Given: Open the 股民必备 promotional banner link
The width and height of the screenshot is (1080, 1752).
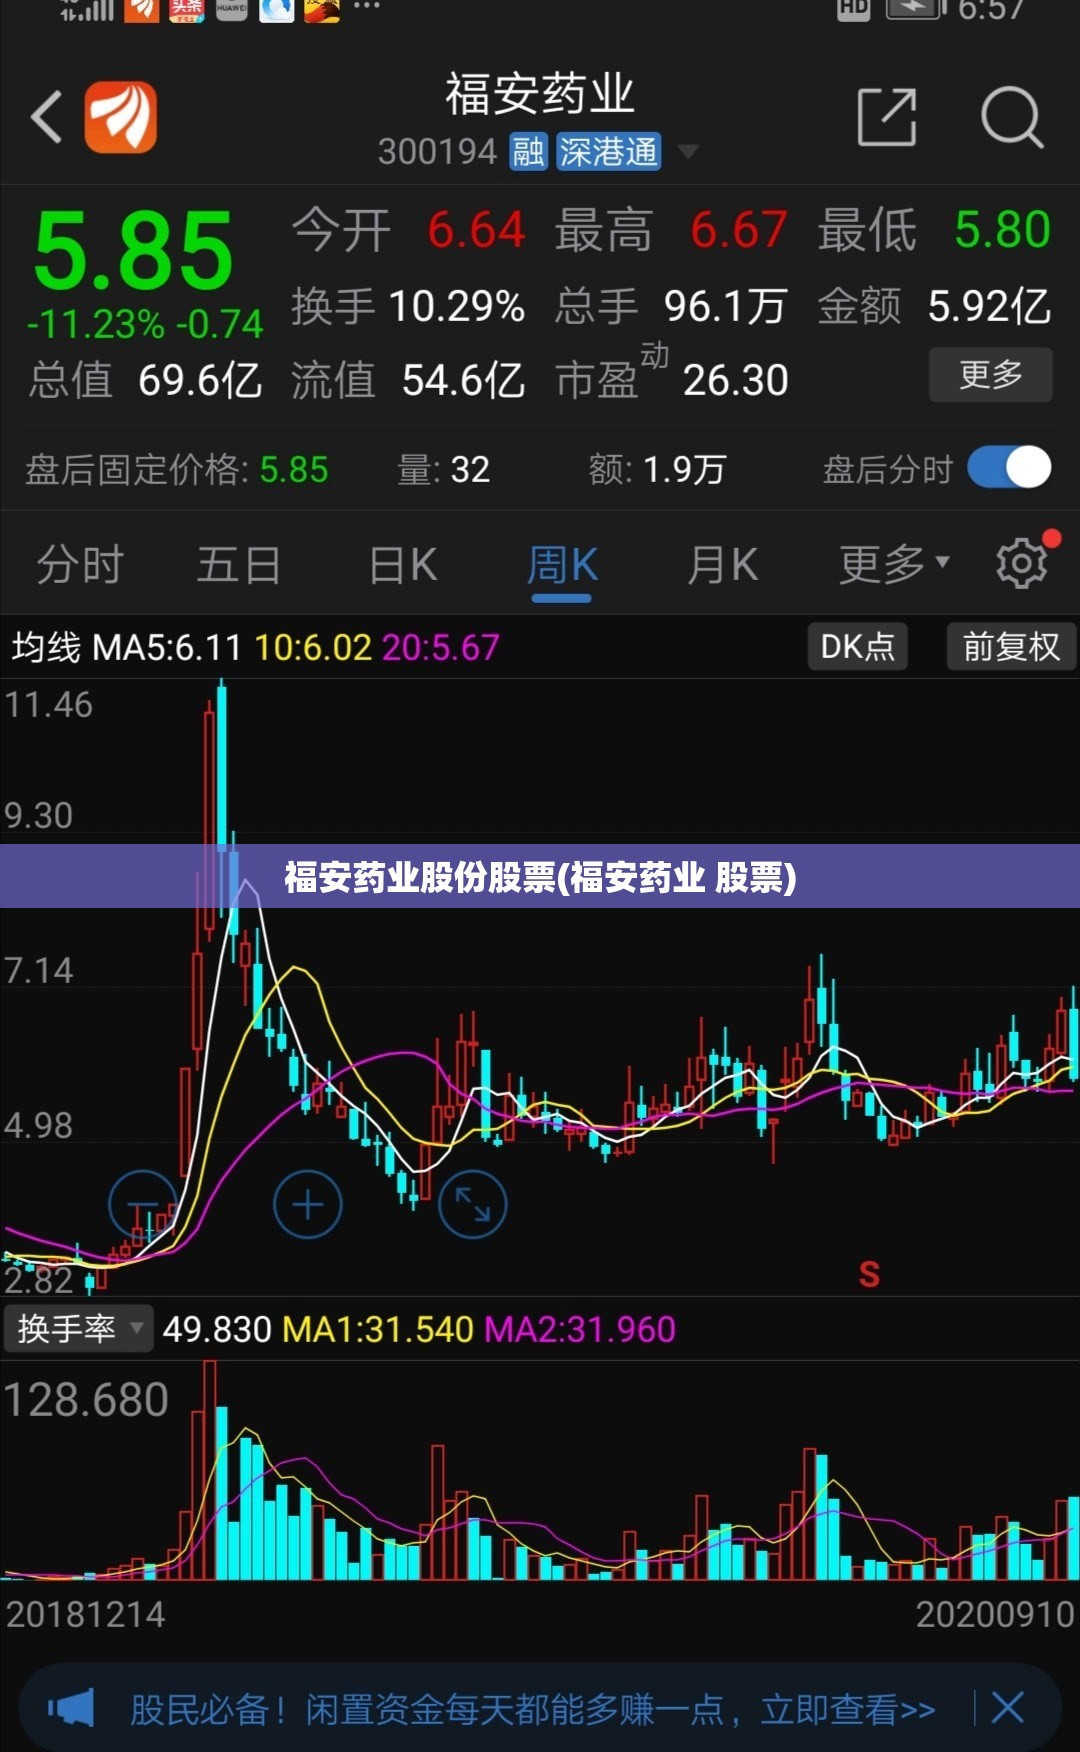Looking at the screenshot, I should tap(533, 1709).
